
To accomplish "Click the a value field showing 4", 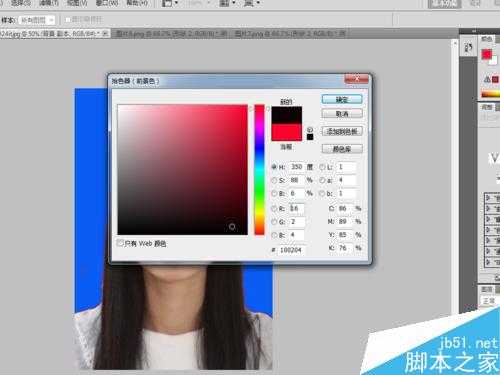I will (x=346, y=180).
